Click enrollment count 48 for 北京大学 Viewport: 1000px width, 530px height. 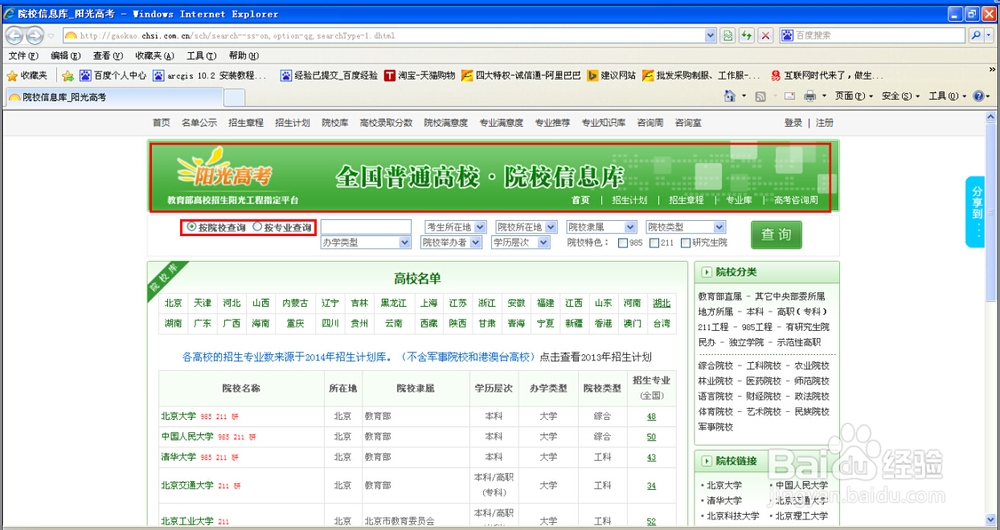pyautogui.click(x=651, y=417)
